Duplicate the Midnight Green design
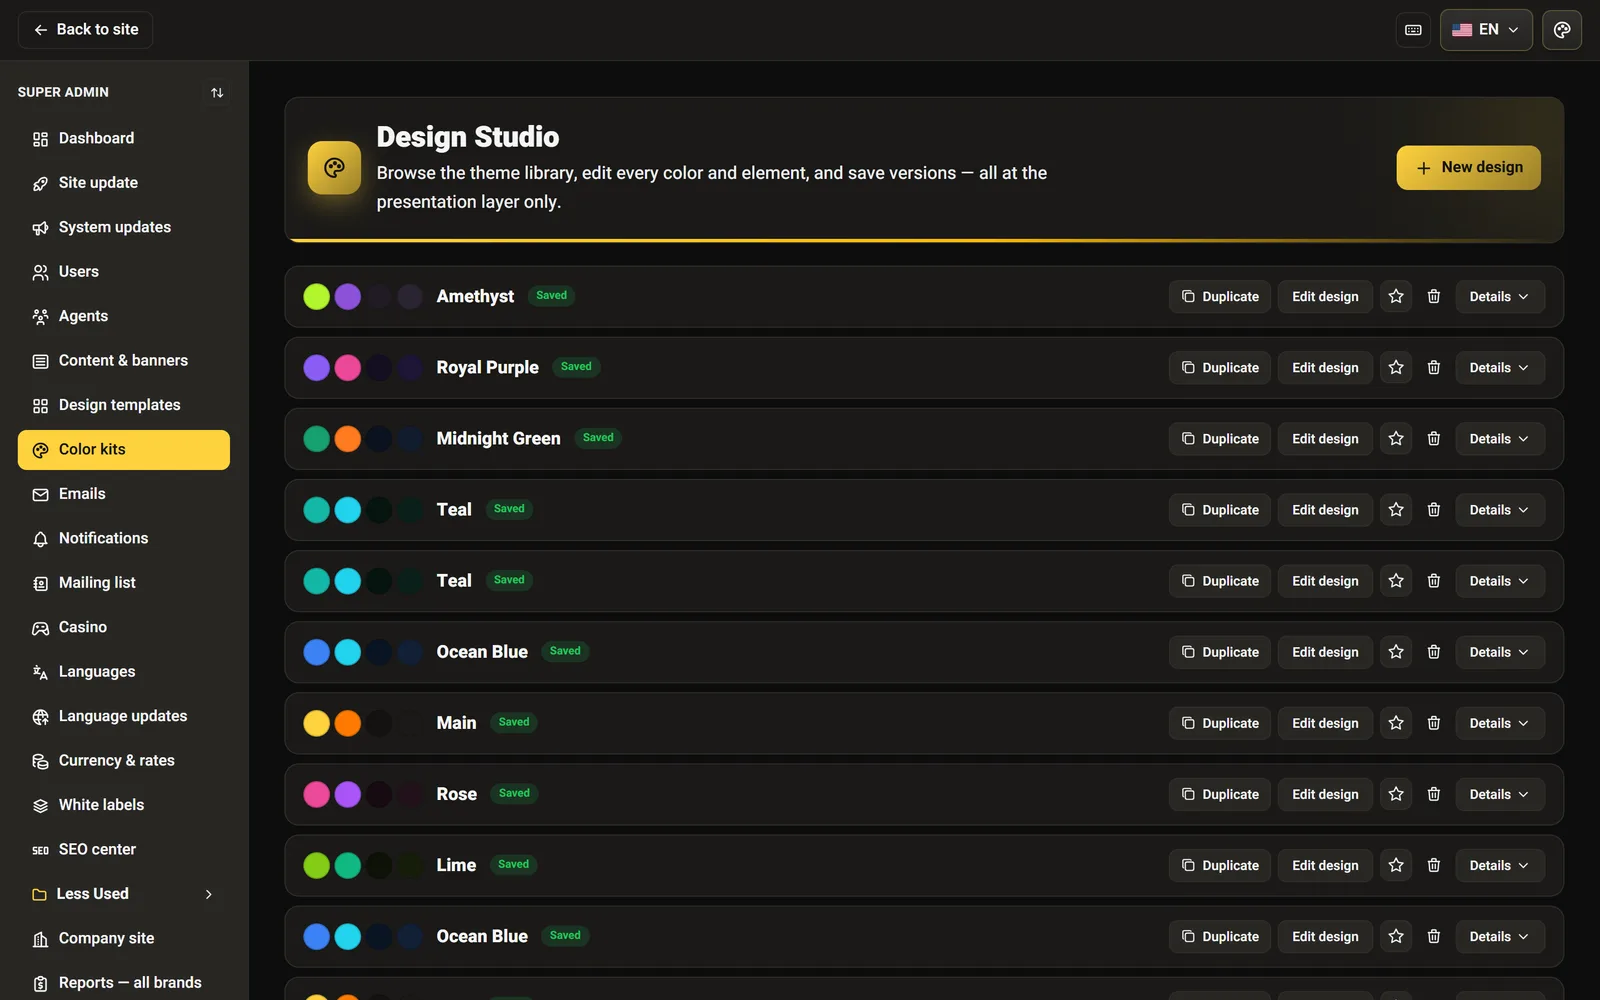Viewport: 1600px width, 1000px height. pyautogui.click(x=1220, y=439)
